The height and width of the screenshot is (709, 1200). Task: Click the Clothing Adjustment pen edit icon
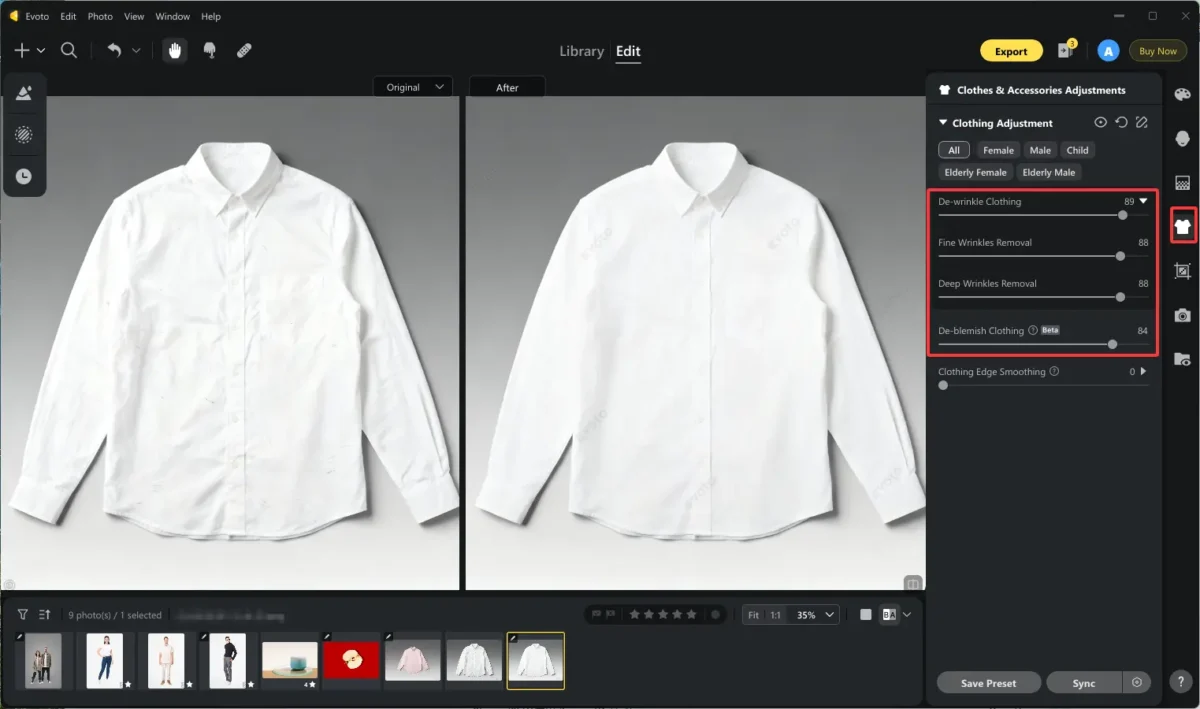pyautogui.click(x=1141, y=122)
